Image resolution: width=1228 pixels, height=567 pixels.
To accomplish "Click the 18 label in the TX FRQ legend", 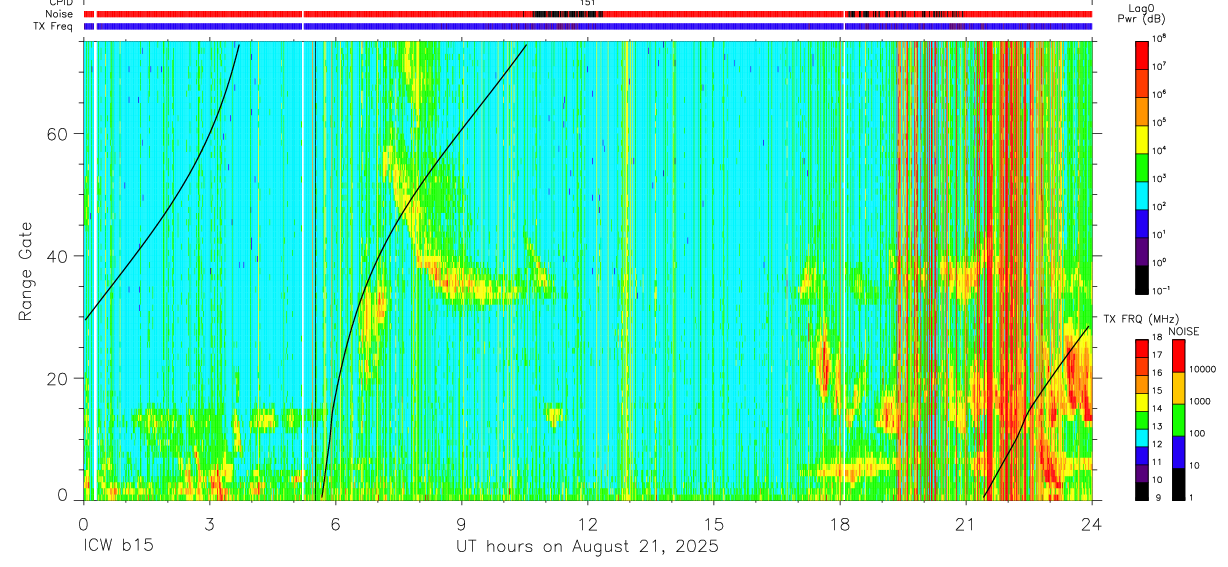I will [1158, 338].
